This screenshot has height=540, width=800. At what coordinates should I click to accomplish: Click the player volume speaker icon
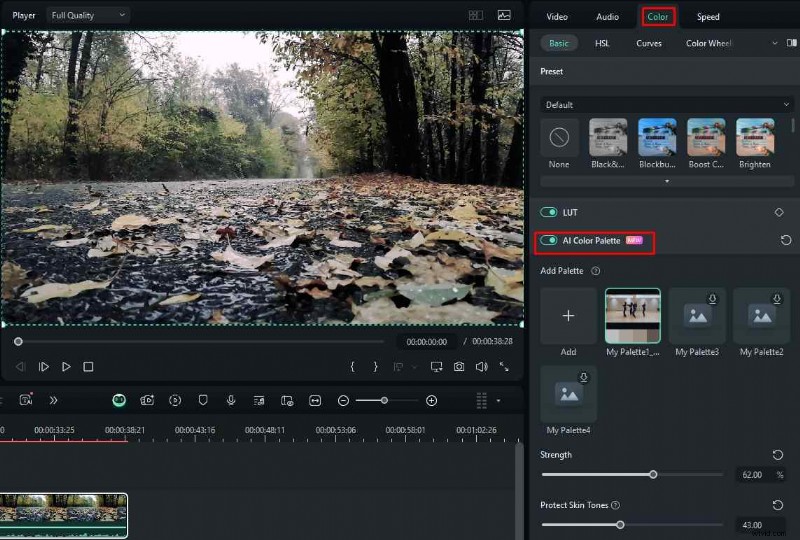pyautogui.click(x=481, y=367)
